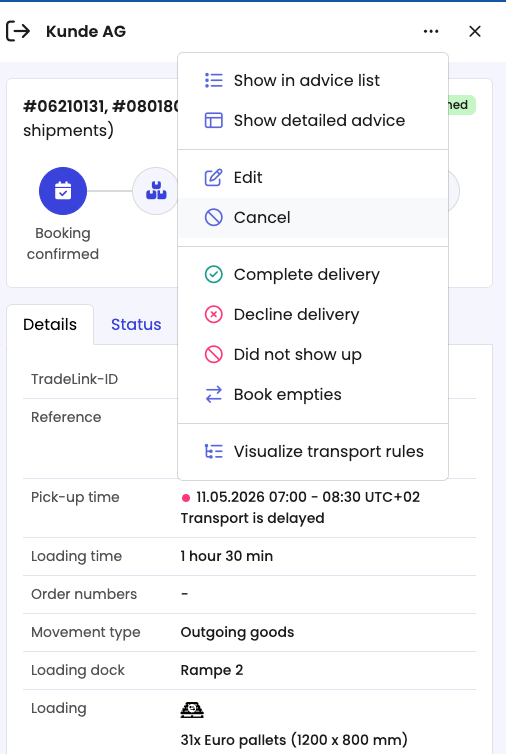Image resolution: width=506 pixels, height=754 pixels.
Task: Click the outgoing arrow icon beside Kunde AG
Action: pos(18,31)
